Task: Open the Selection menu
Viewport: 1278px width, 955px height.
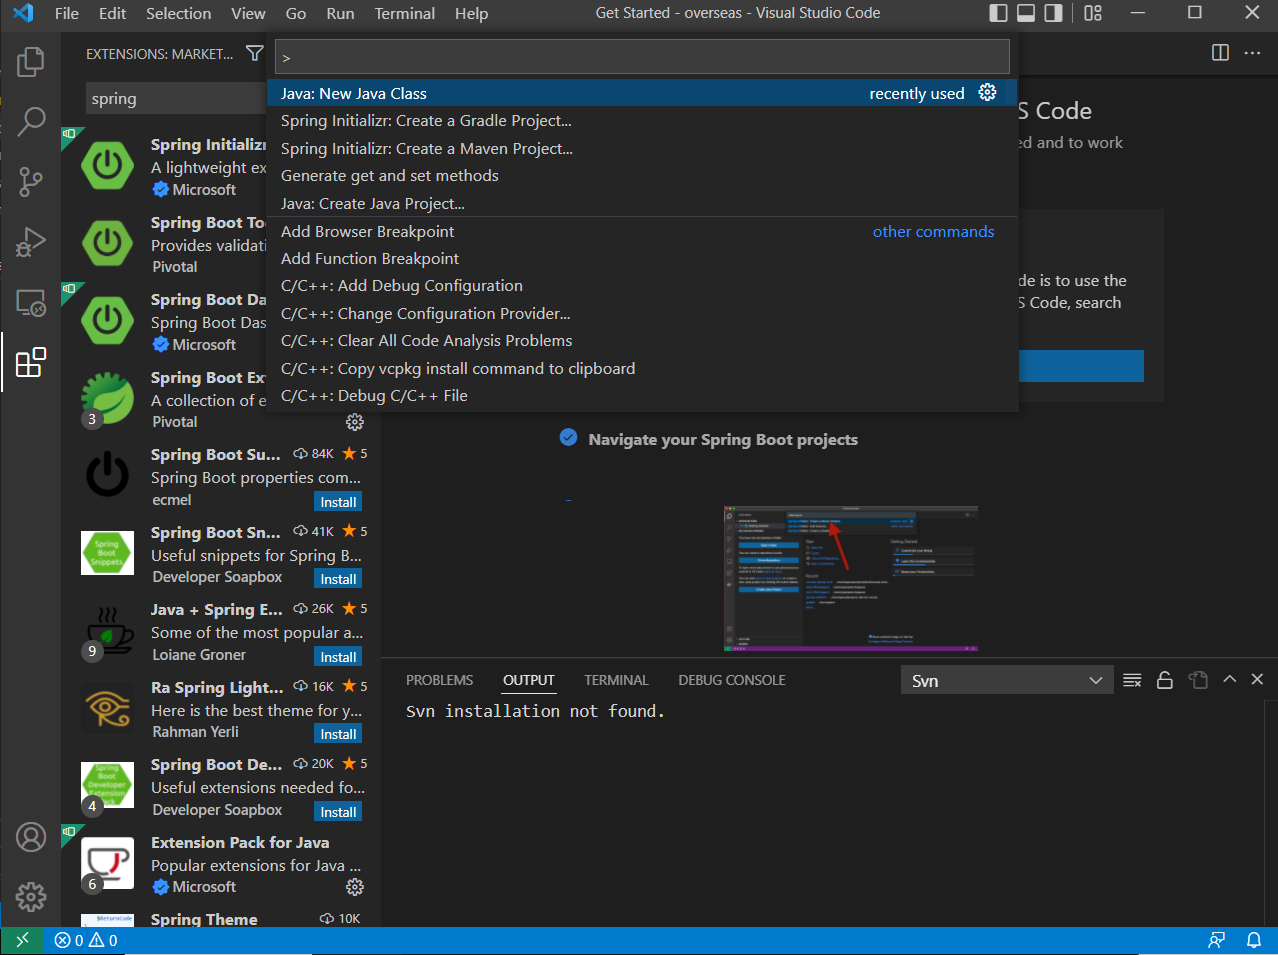Action: point(179,13)
